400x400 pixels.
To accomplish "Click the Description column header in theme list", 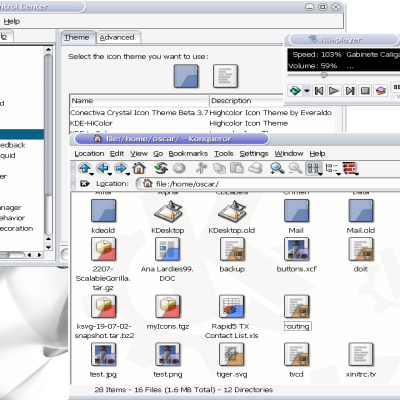I will 247,101.
